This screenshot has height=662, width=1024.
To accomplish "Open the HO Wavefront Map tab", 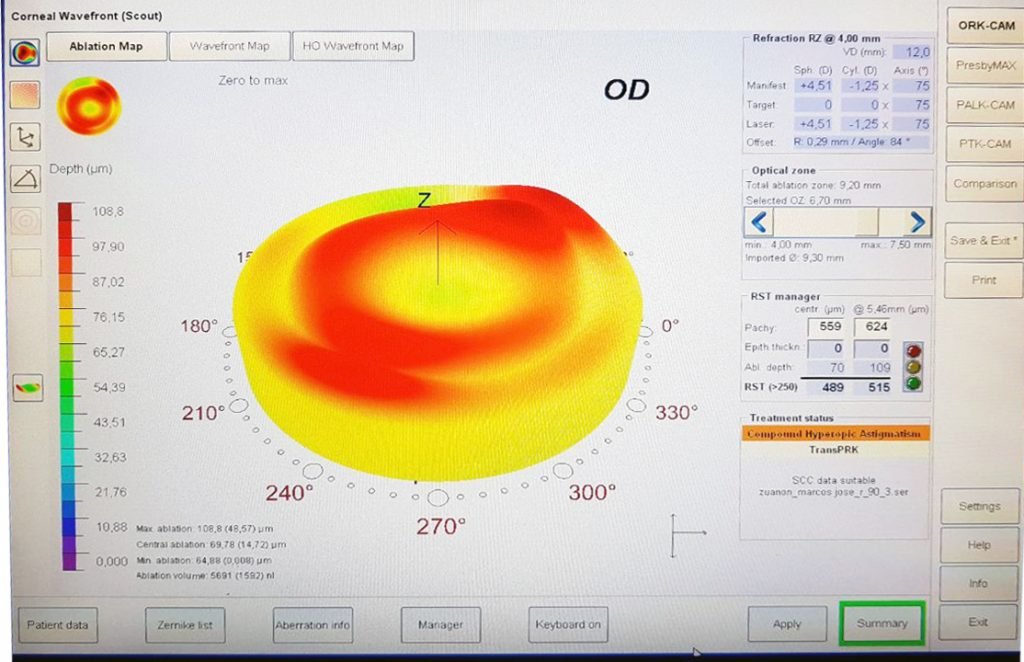I will [x=352, y=46].
